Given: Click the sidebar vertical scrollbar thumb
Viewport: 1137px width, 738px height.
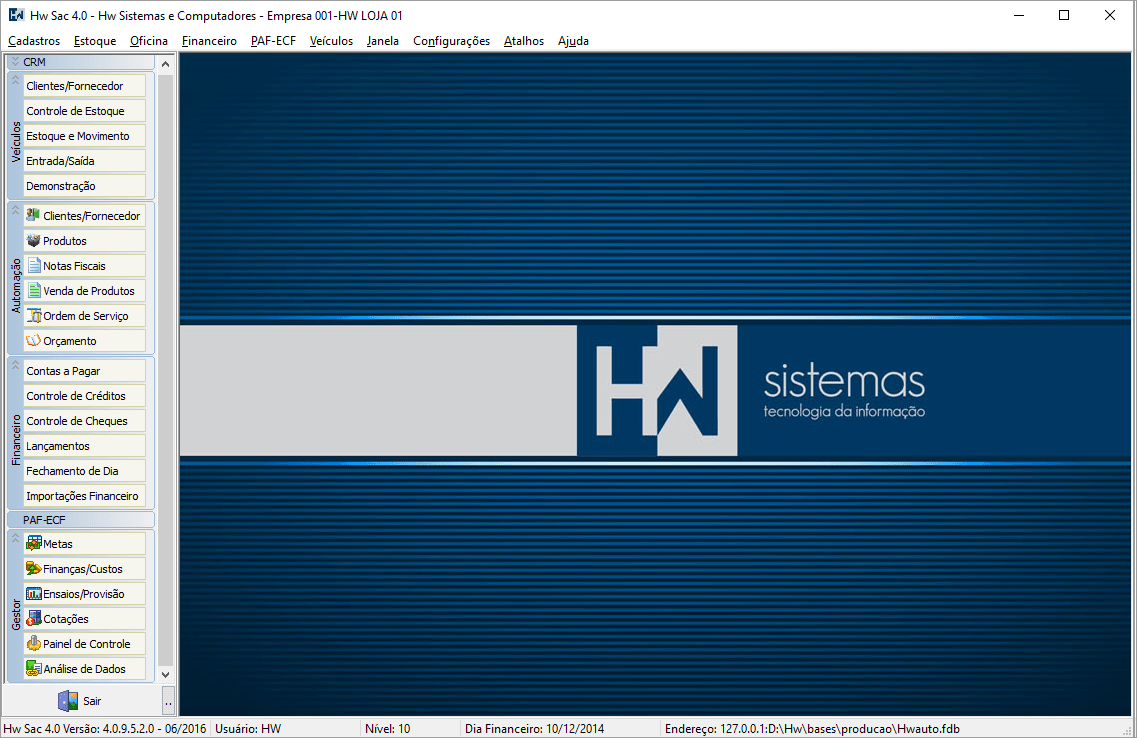Looking at the screenshot, I should [x=165, y=370].
